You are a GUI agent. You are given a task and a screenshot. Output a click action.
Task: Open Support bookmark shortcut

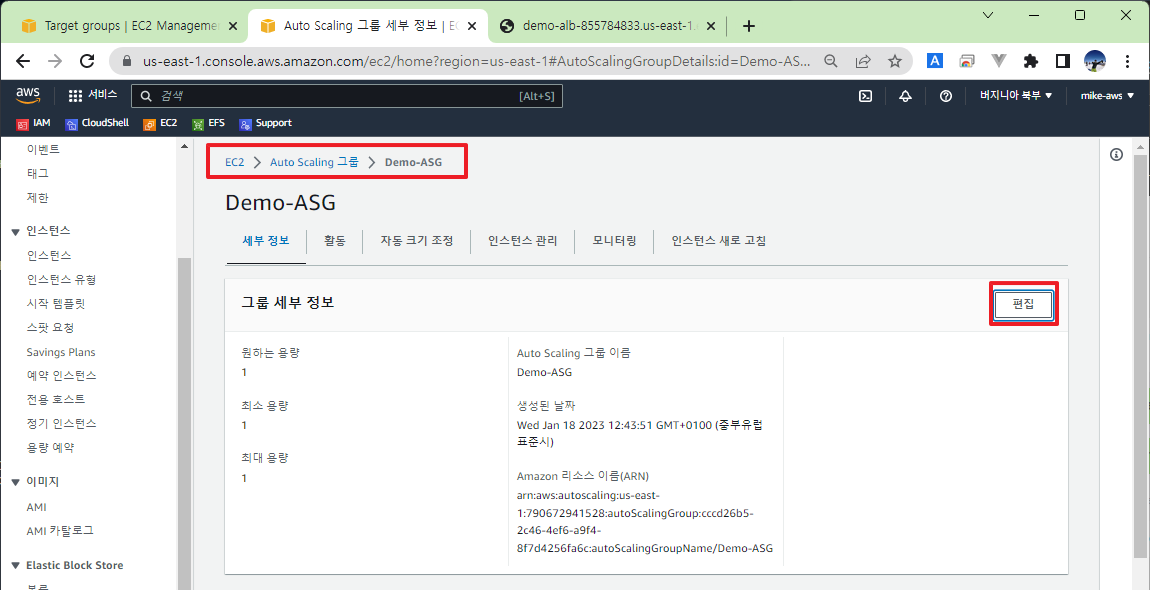pyautogui.click(x=265, y=123)
